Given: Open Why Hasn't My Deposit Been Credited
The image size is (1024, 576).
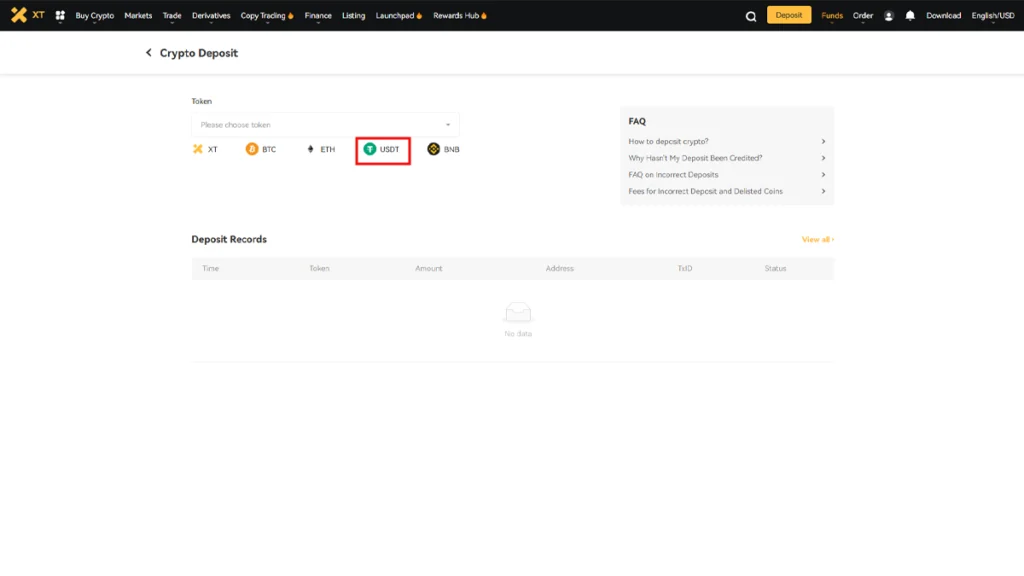Looking at the screenshot, I should (x=727, y=158).
